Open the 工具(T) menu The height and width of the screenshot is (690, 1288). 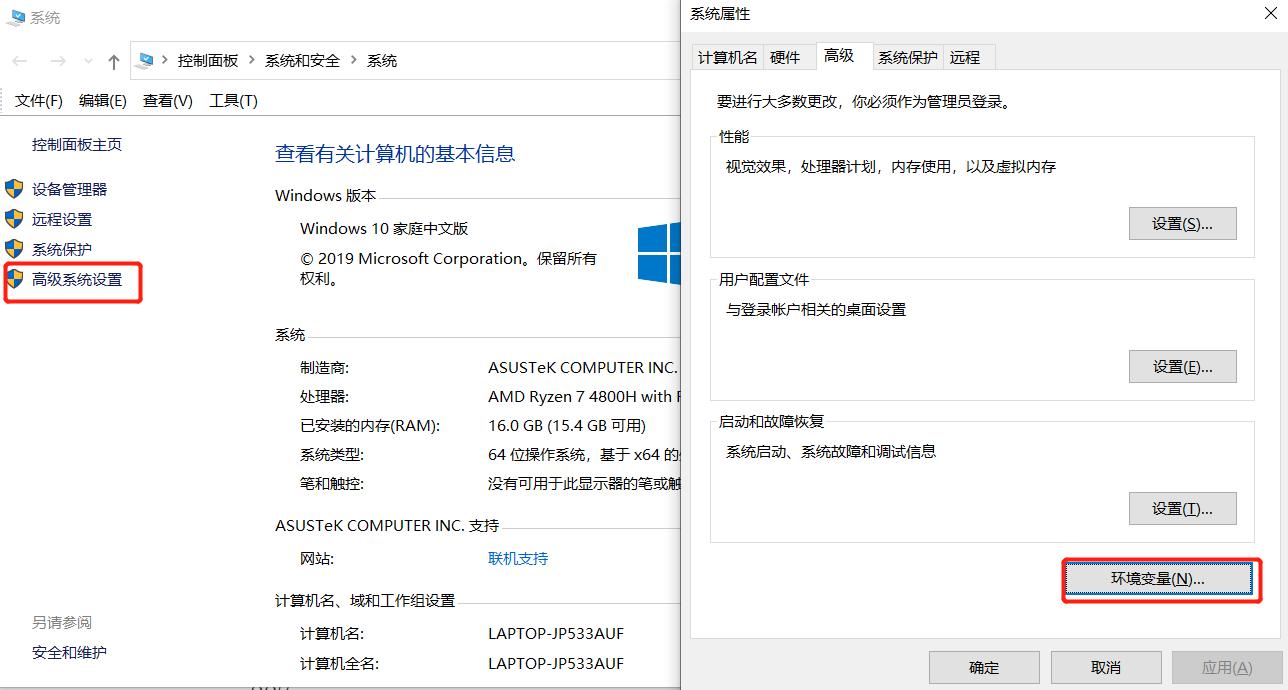point(231,100)
